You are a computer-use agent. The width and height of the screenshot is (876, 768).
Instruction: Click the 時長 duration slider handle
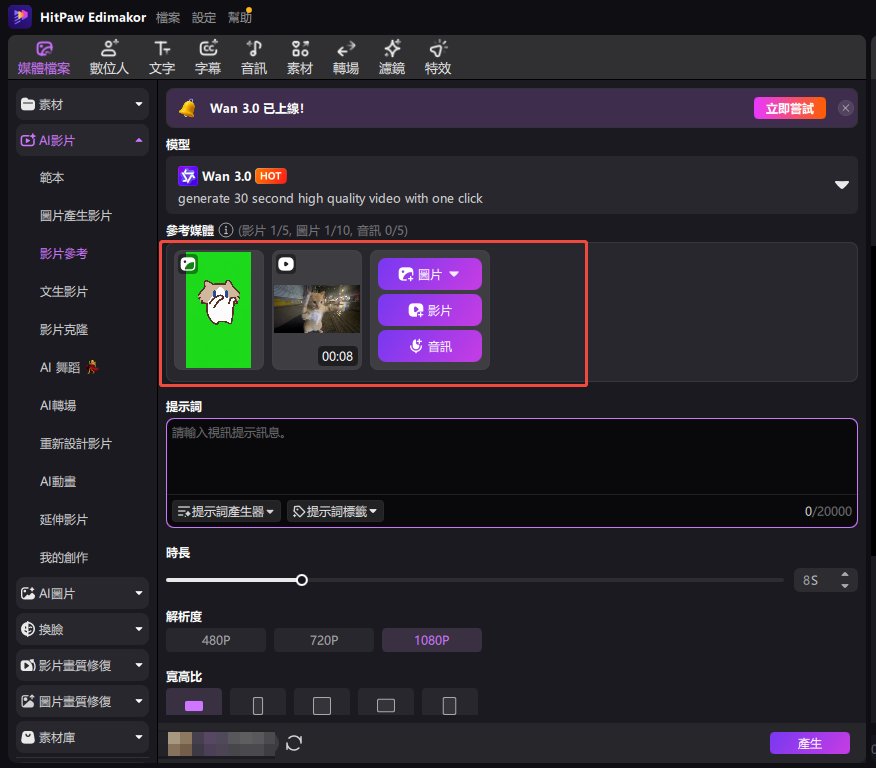(302, 580)
